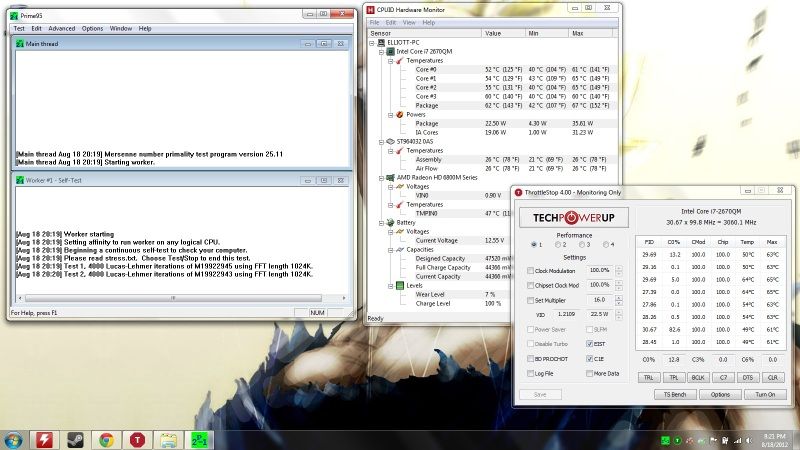Uncheck the EIST checkbox
This screenshot has height=450, width=800.
(589, 344)
